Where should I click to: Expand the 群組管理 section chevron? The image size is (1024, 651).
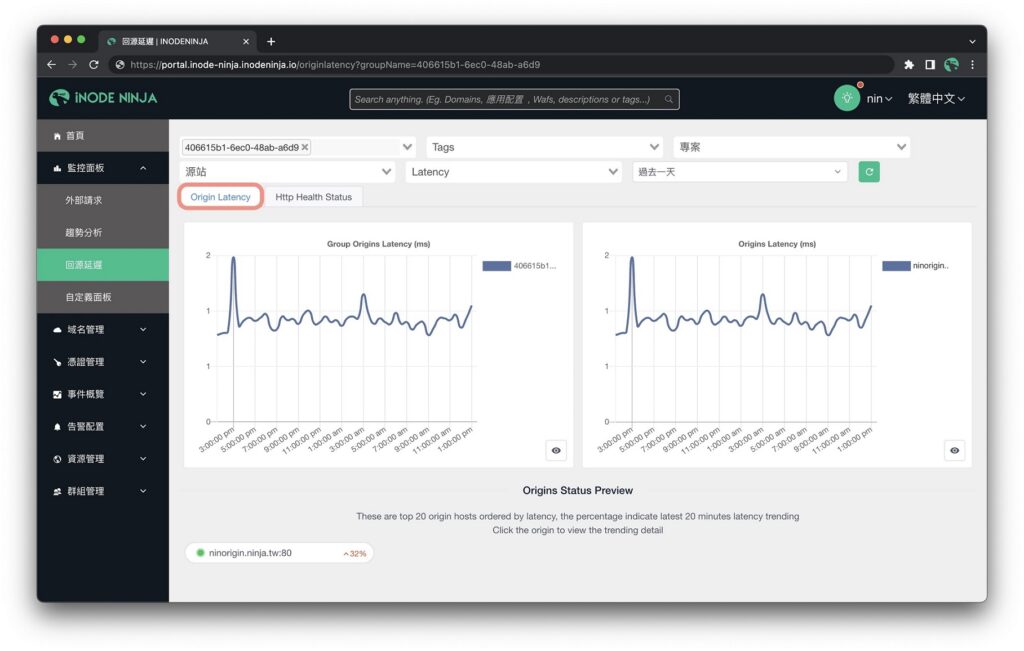pyautogui.click(x=143, y=492)
